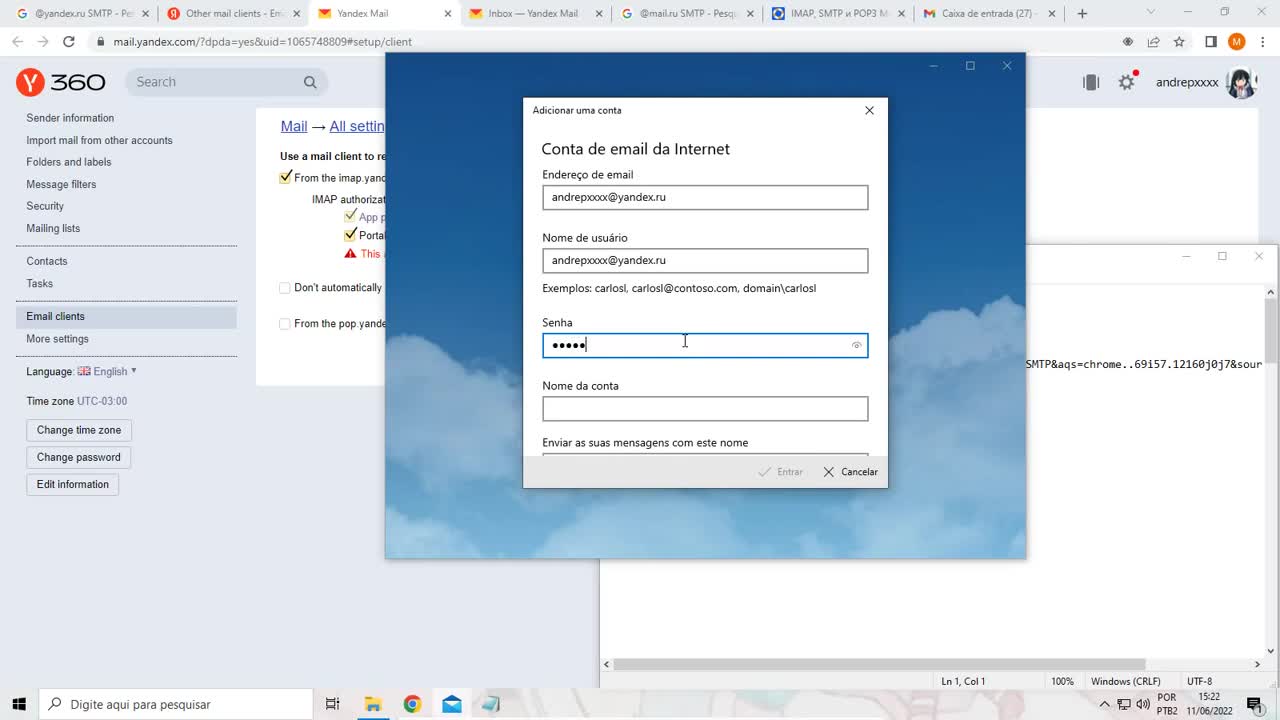Screen dimensions: 1280x720
Task: Open the Chrome profile M avatar
Action: click(1236, 42)
